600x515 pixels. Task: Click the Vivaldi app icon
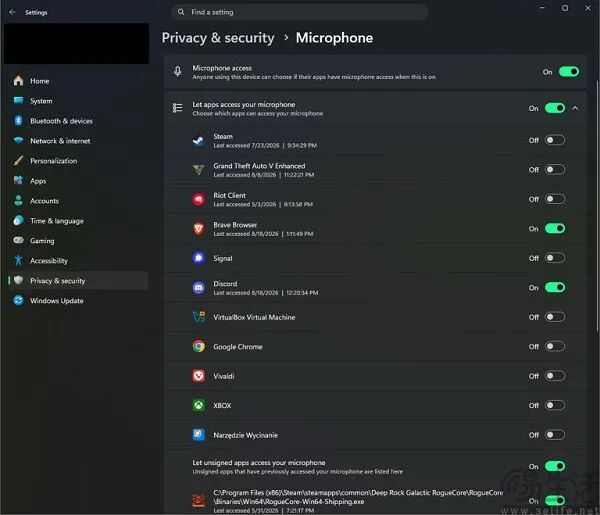pyautogui.click(x=199, y=376)
